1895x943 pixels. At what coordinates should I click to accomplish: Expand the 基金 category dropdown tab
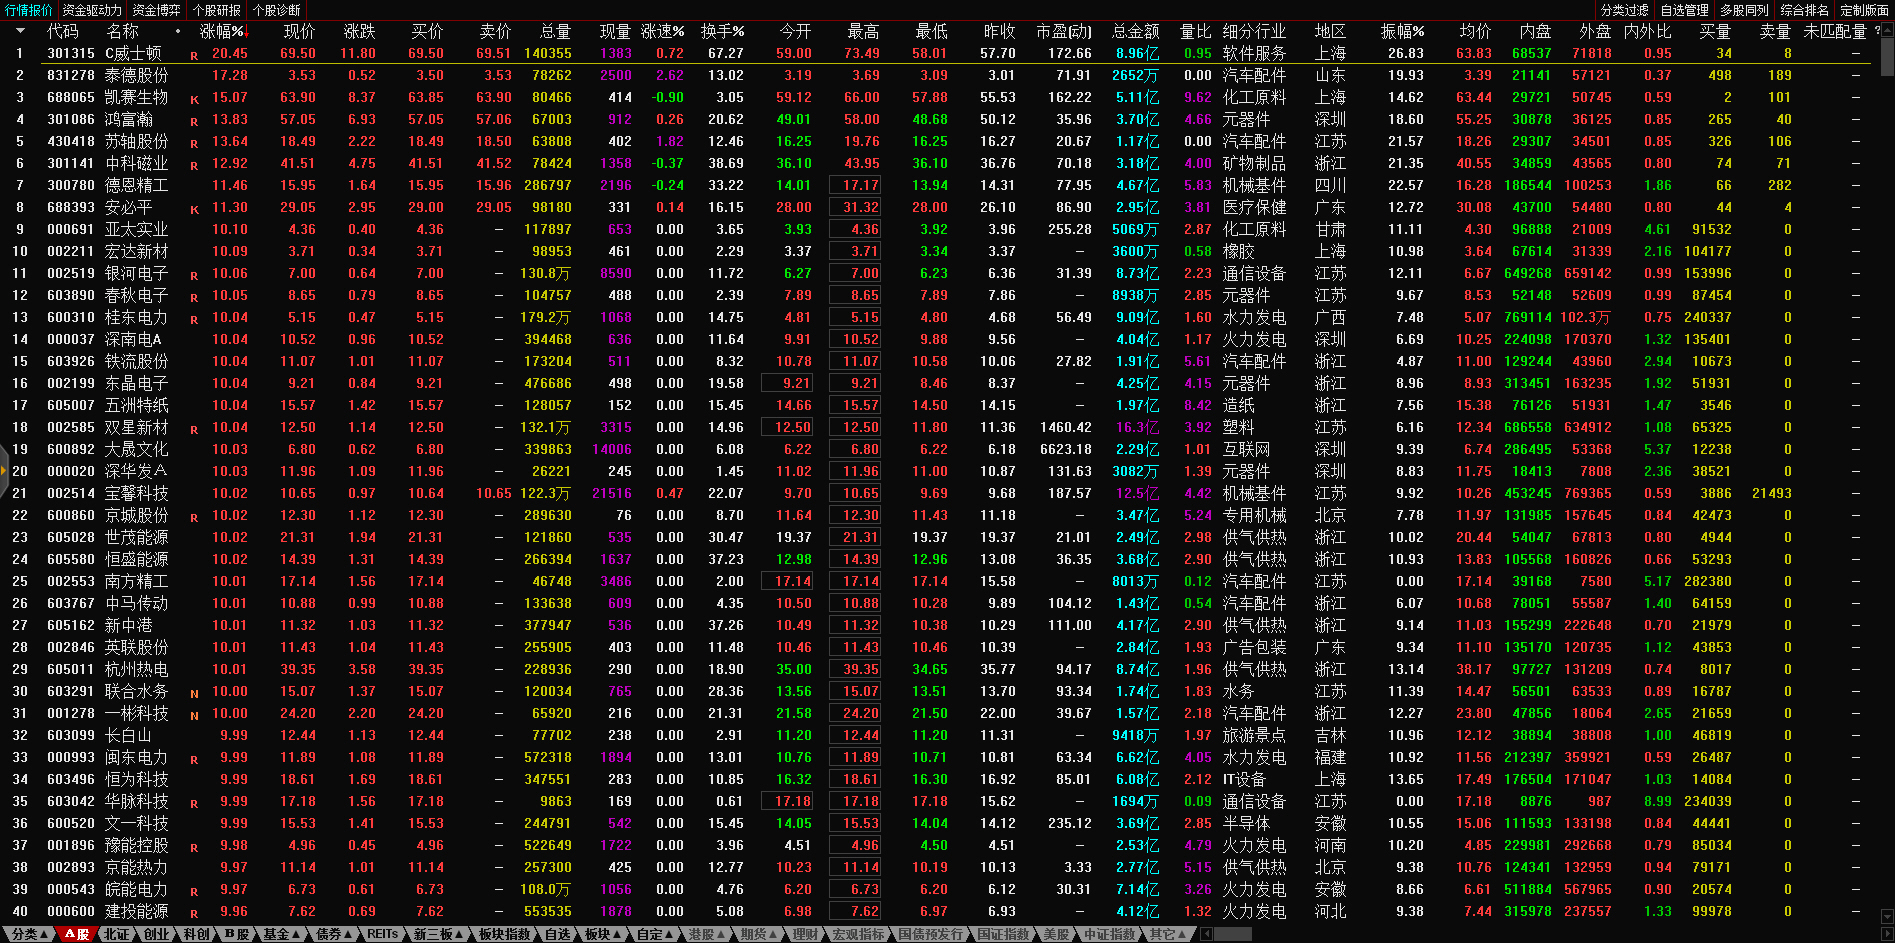click(281, 934)
